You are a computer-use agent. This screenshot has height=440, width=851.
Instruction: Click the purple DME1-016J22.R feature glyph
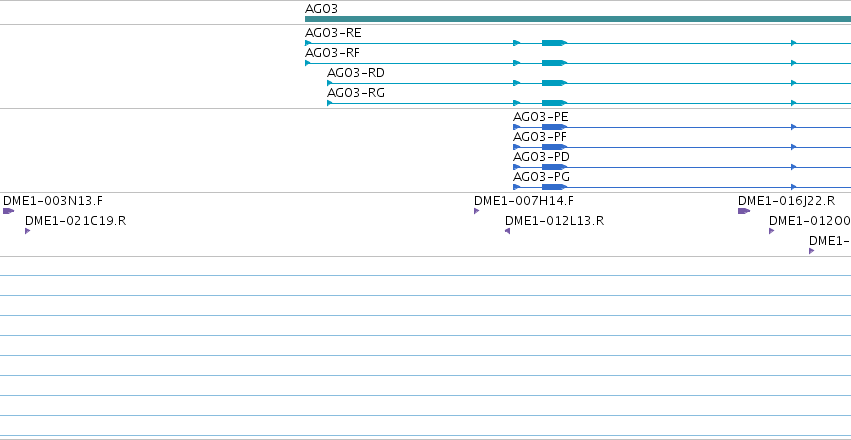[x=744, y=211]
